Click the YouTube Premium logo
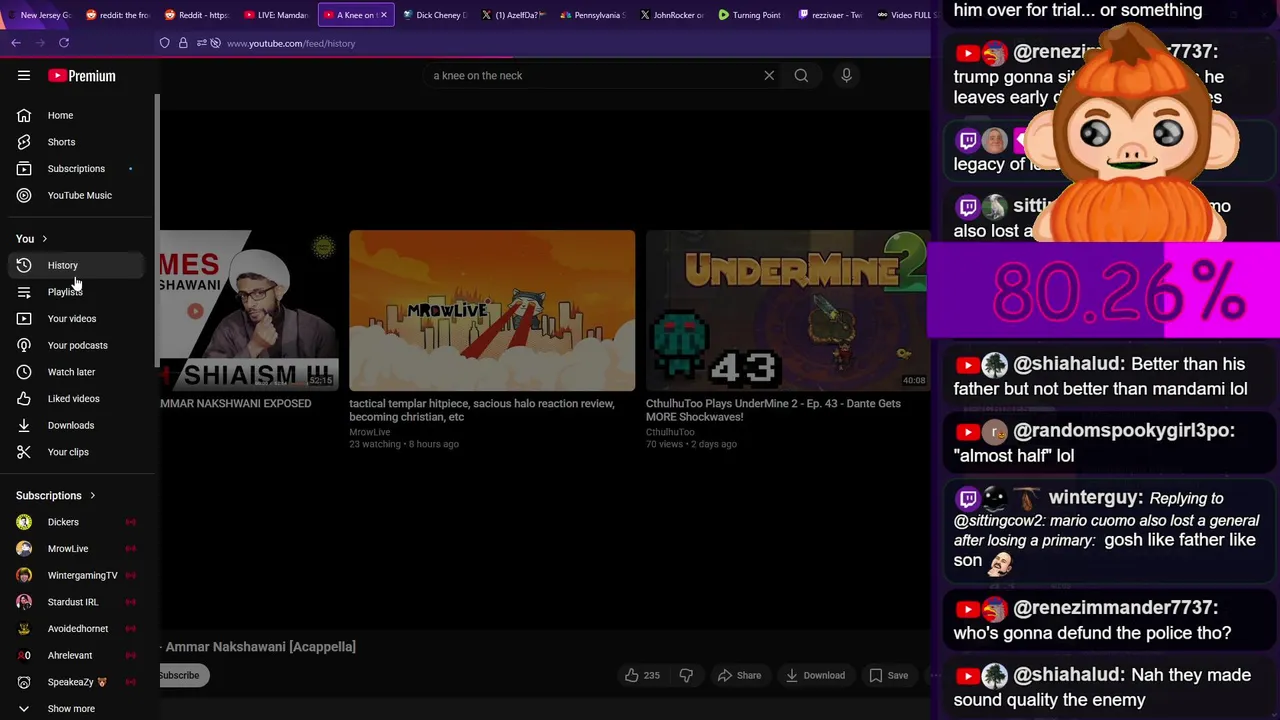This screenshot has width=1280, height=720. coord(82,76)
